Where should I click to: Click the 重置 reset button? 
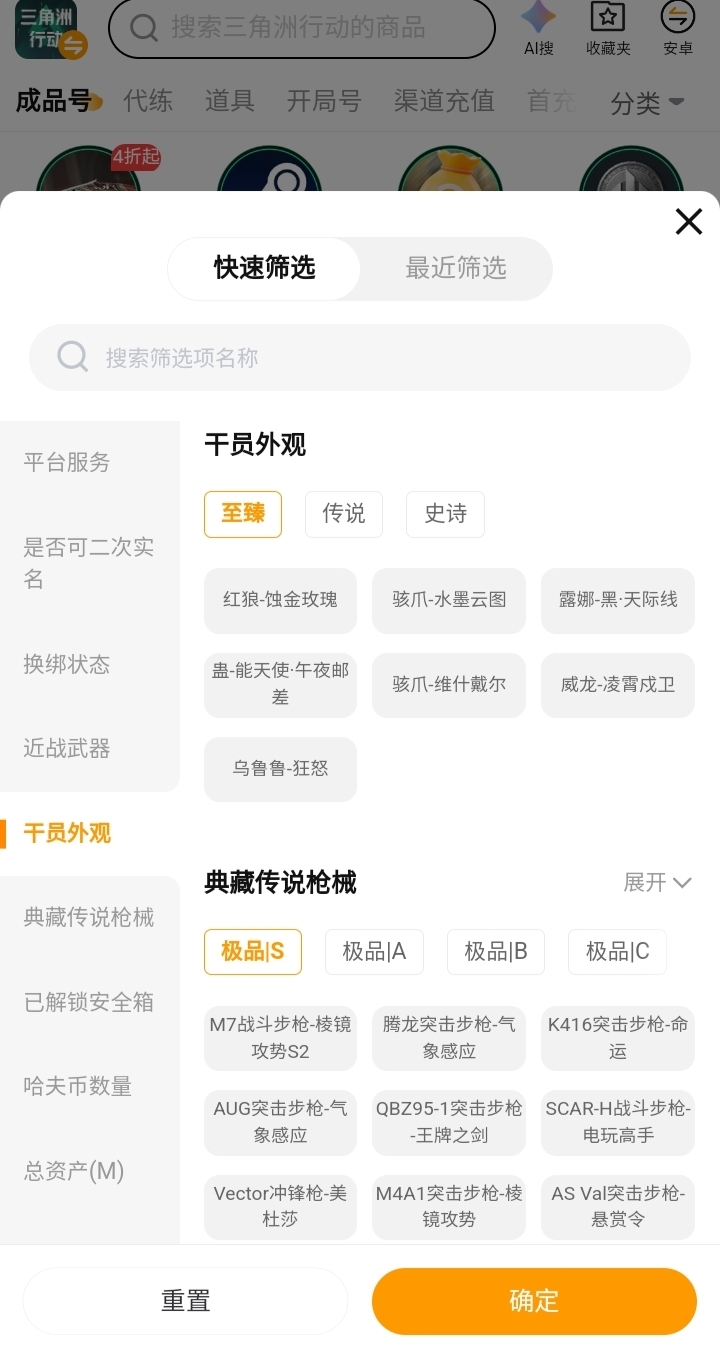(185, 1301)
